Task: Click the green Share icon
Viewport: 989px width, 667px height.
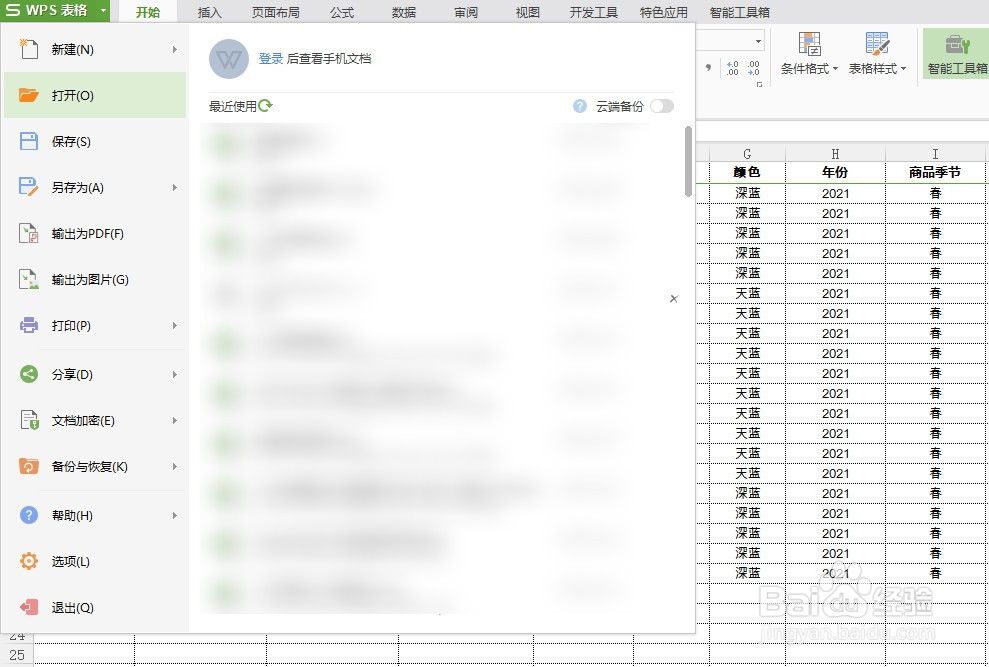Action: pyautogui.click(x=29, y=374)
